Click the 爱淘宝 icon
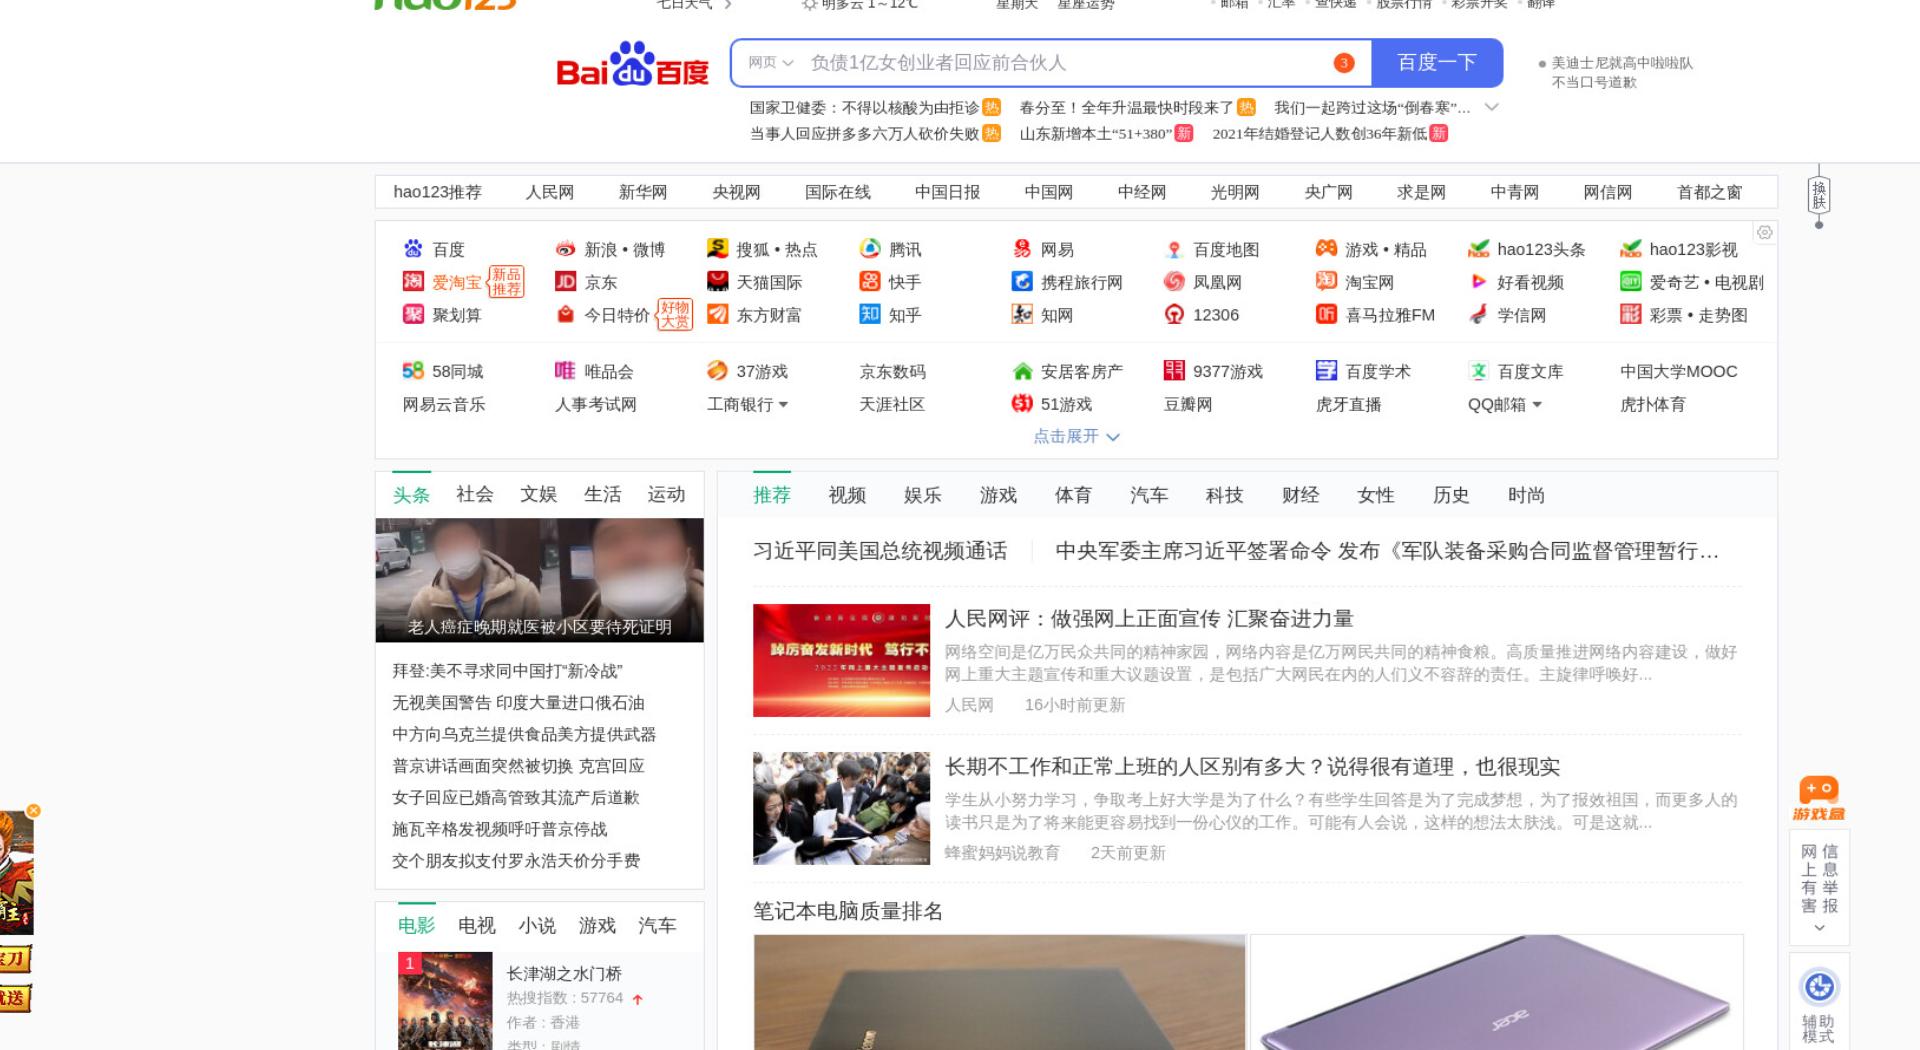 413,282
